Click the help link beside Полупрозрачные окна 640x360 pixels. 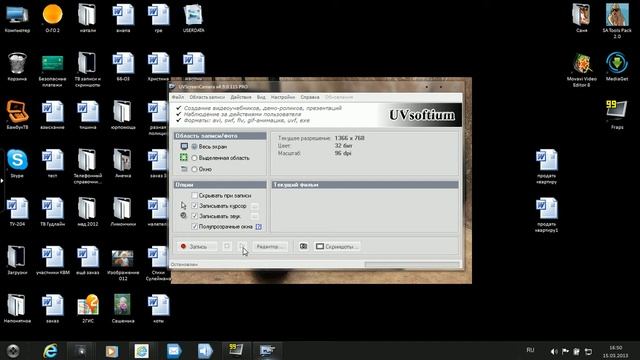[x=258, y=227]
